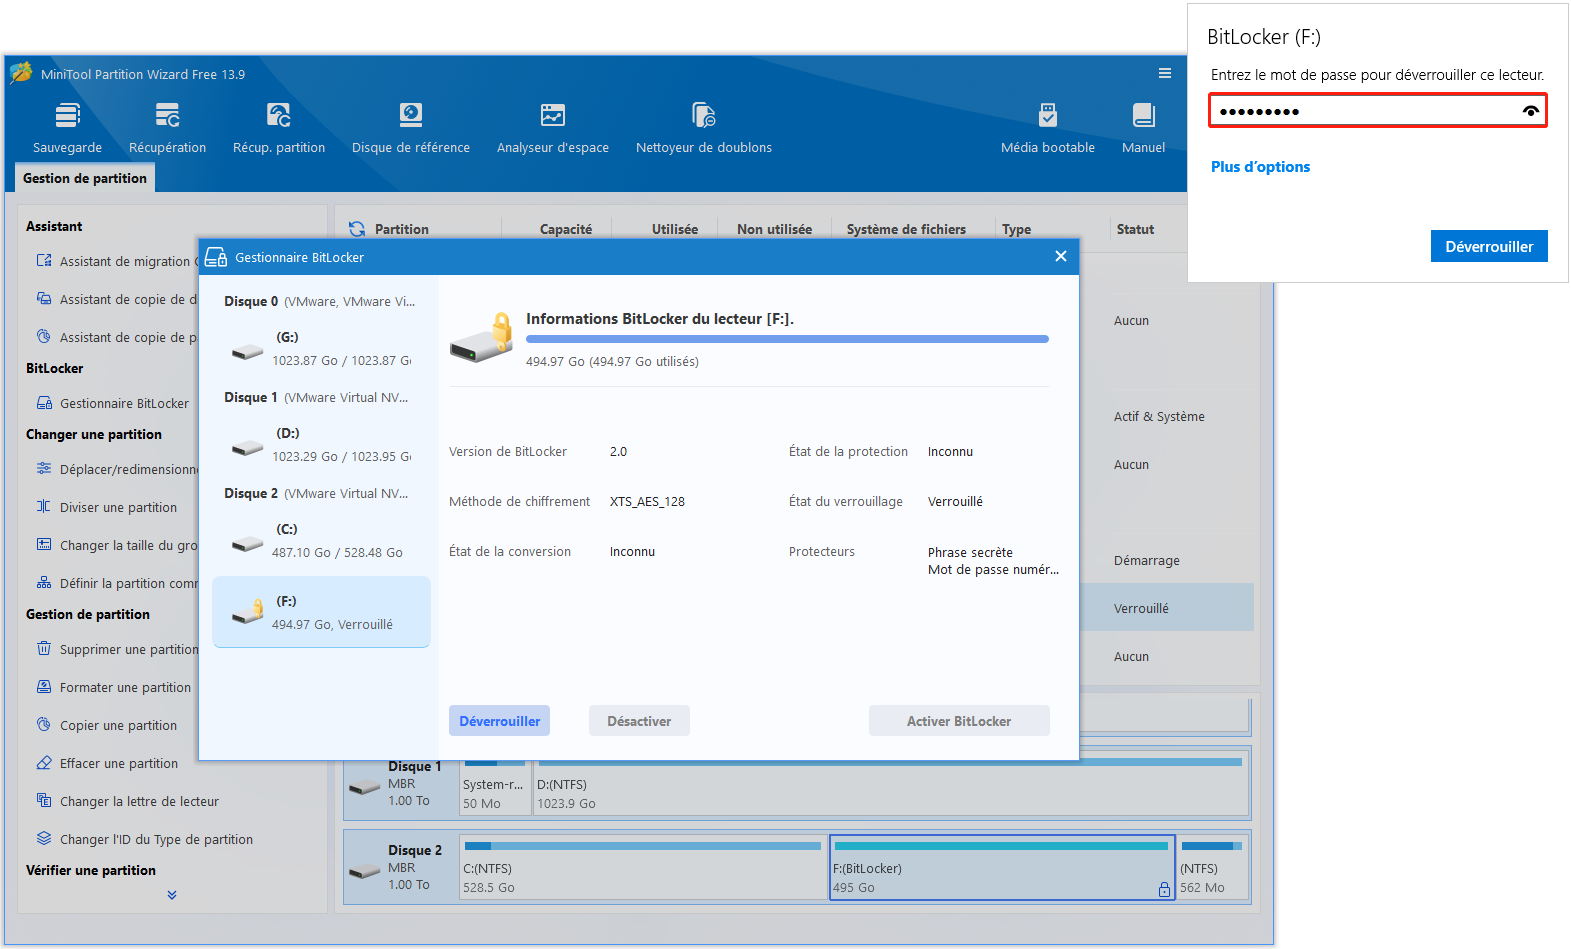Image resolution: width=1571 pixels, height=949 pixels.
Task: Choose Déplacer/redimensionner partition
Action: (x=118, y=469)
